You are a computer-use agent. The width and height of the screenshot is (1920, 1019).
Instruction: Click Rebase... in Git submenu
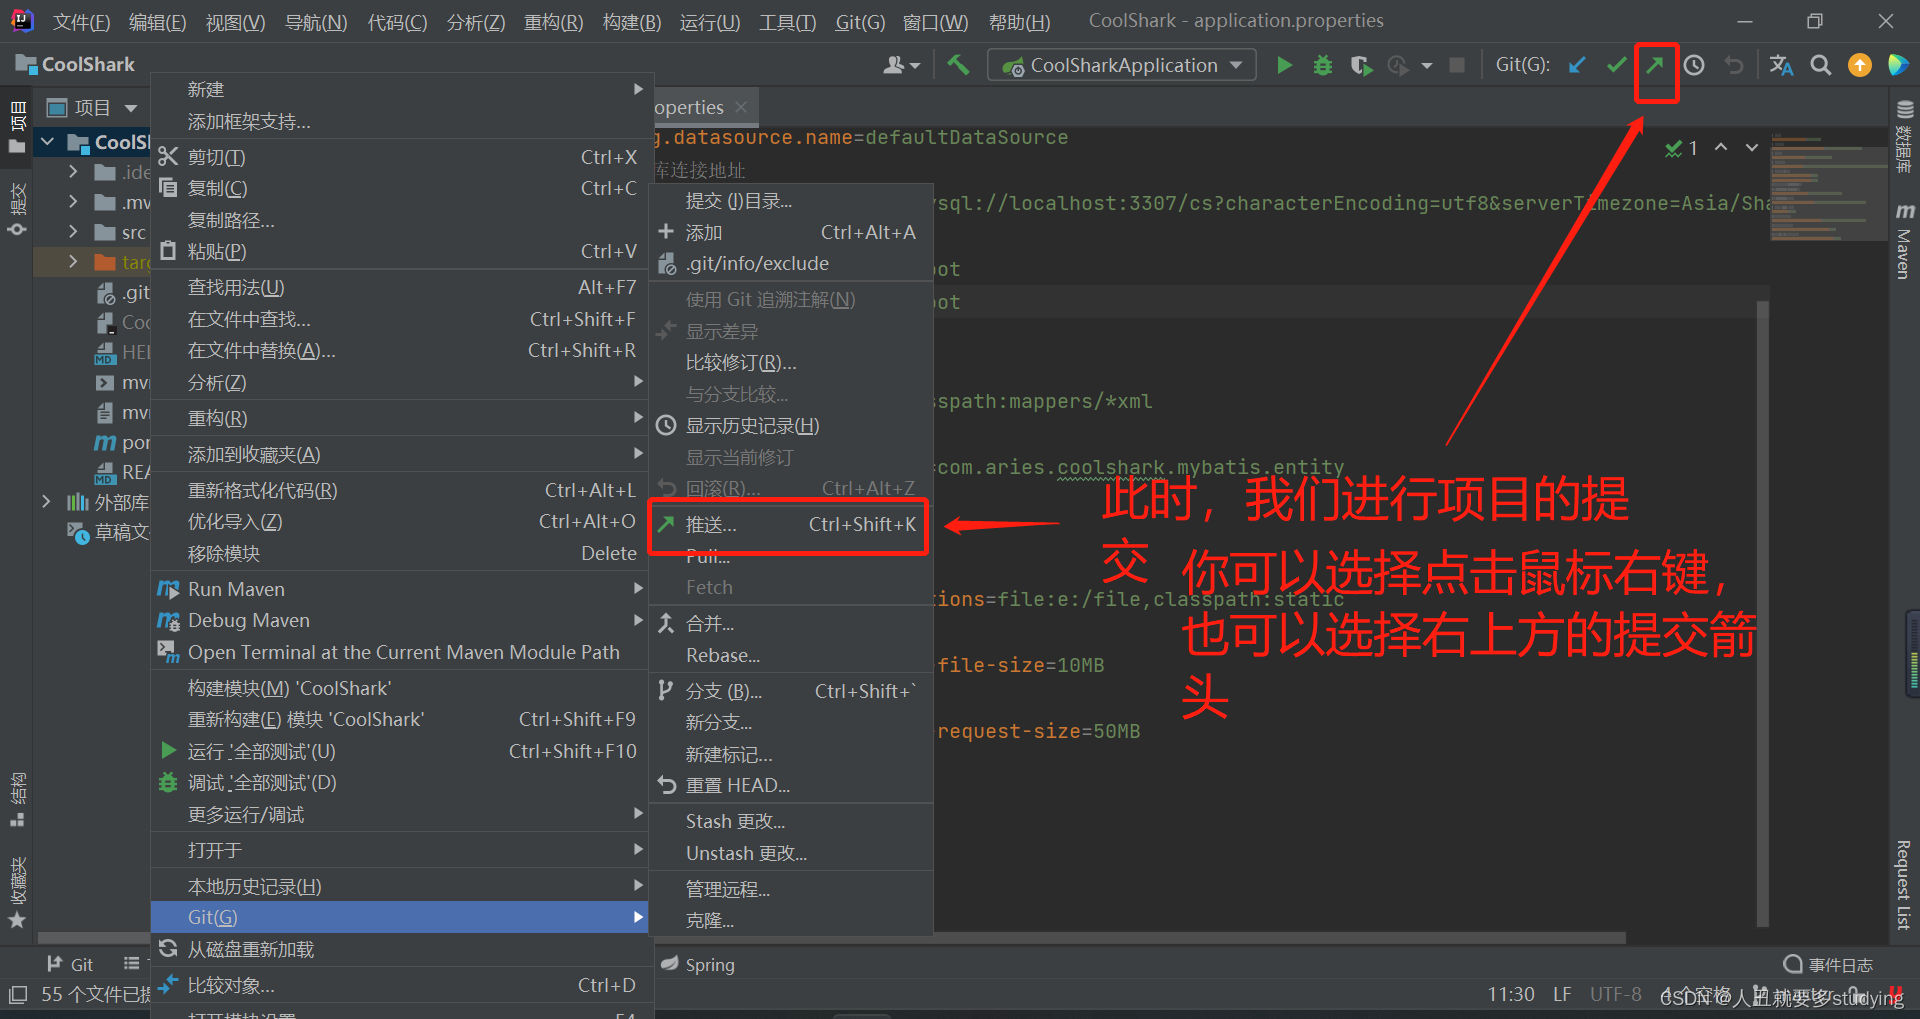tap(790, 655)
